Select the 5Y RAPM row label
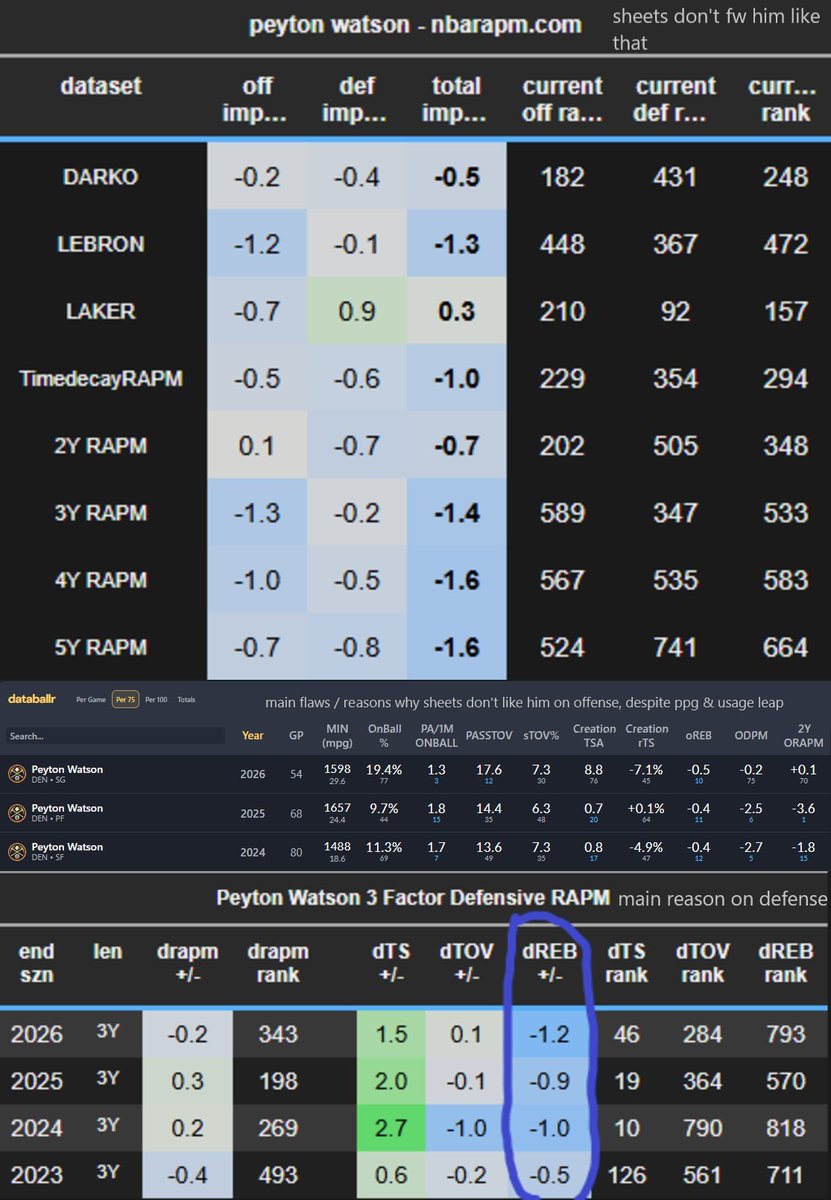The image size is (831, 1200). tap(99, 647)
